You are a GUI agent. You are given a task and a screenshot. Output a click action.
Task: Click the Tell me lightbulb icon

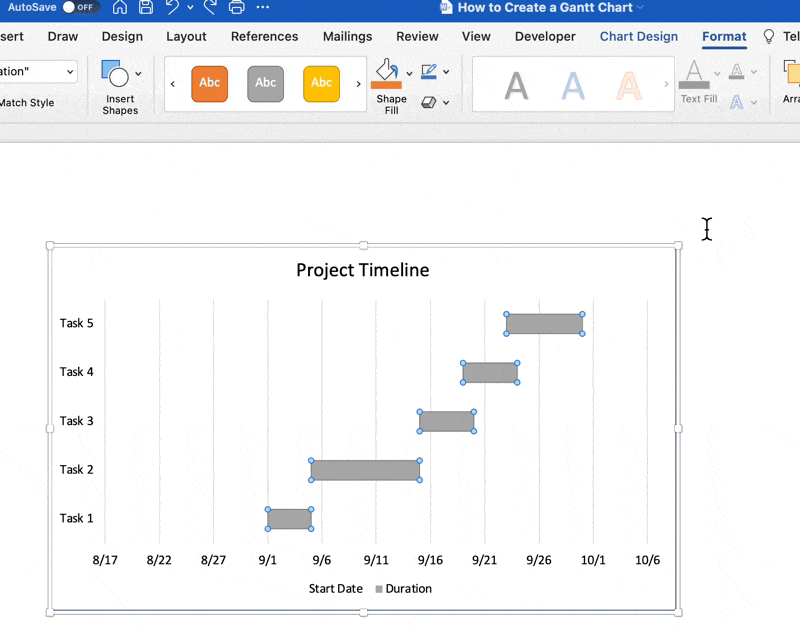pos(768,36)
